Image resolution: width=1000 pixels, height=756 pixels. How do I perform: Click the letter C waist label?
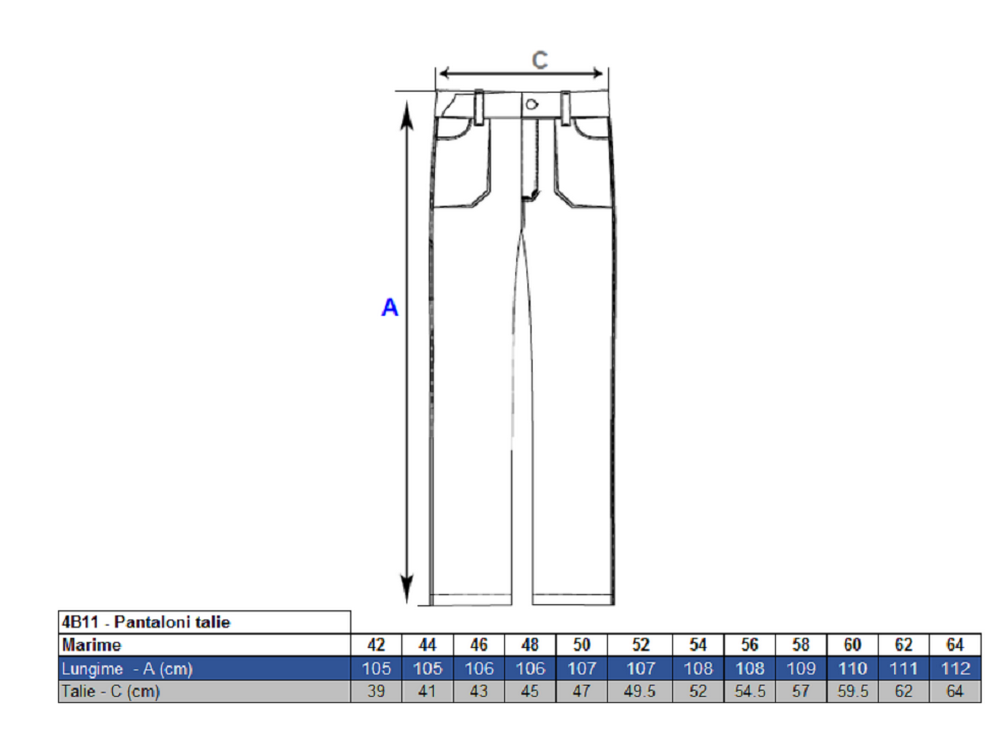click(x=539, y=60)
